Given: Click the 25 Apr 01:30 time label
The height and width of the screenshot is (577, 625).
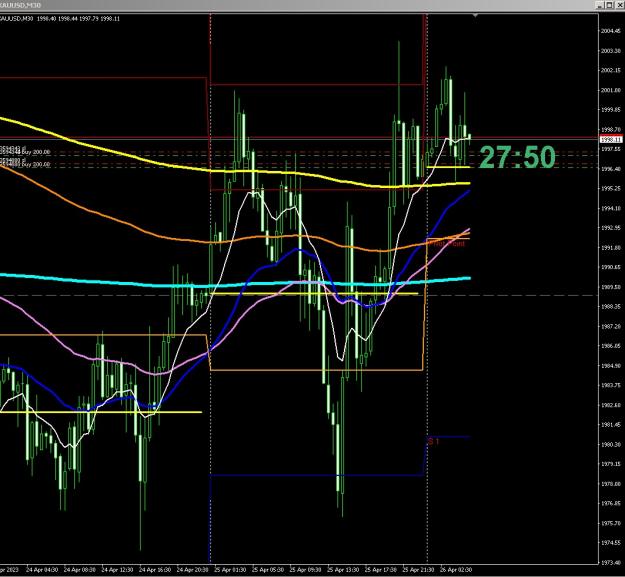Looking at the screenshot, I should coord(230,570).
